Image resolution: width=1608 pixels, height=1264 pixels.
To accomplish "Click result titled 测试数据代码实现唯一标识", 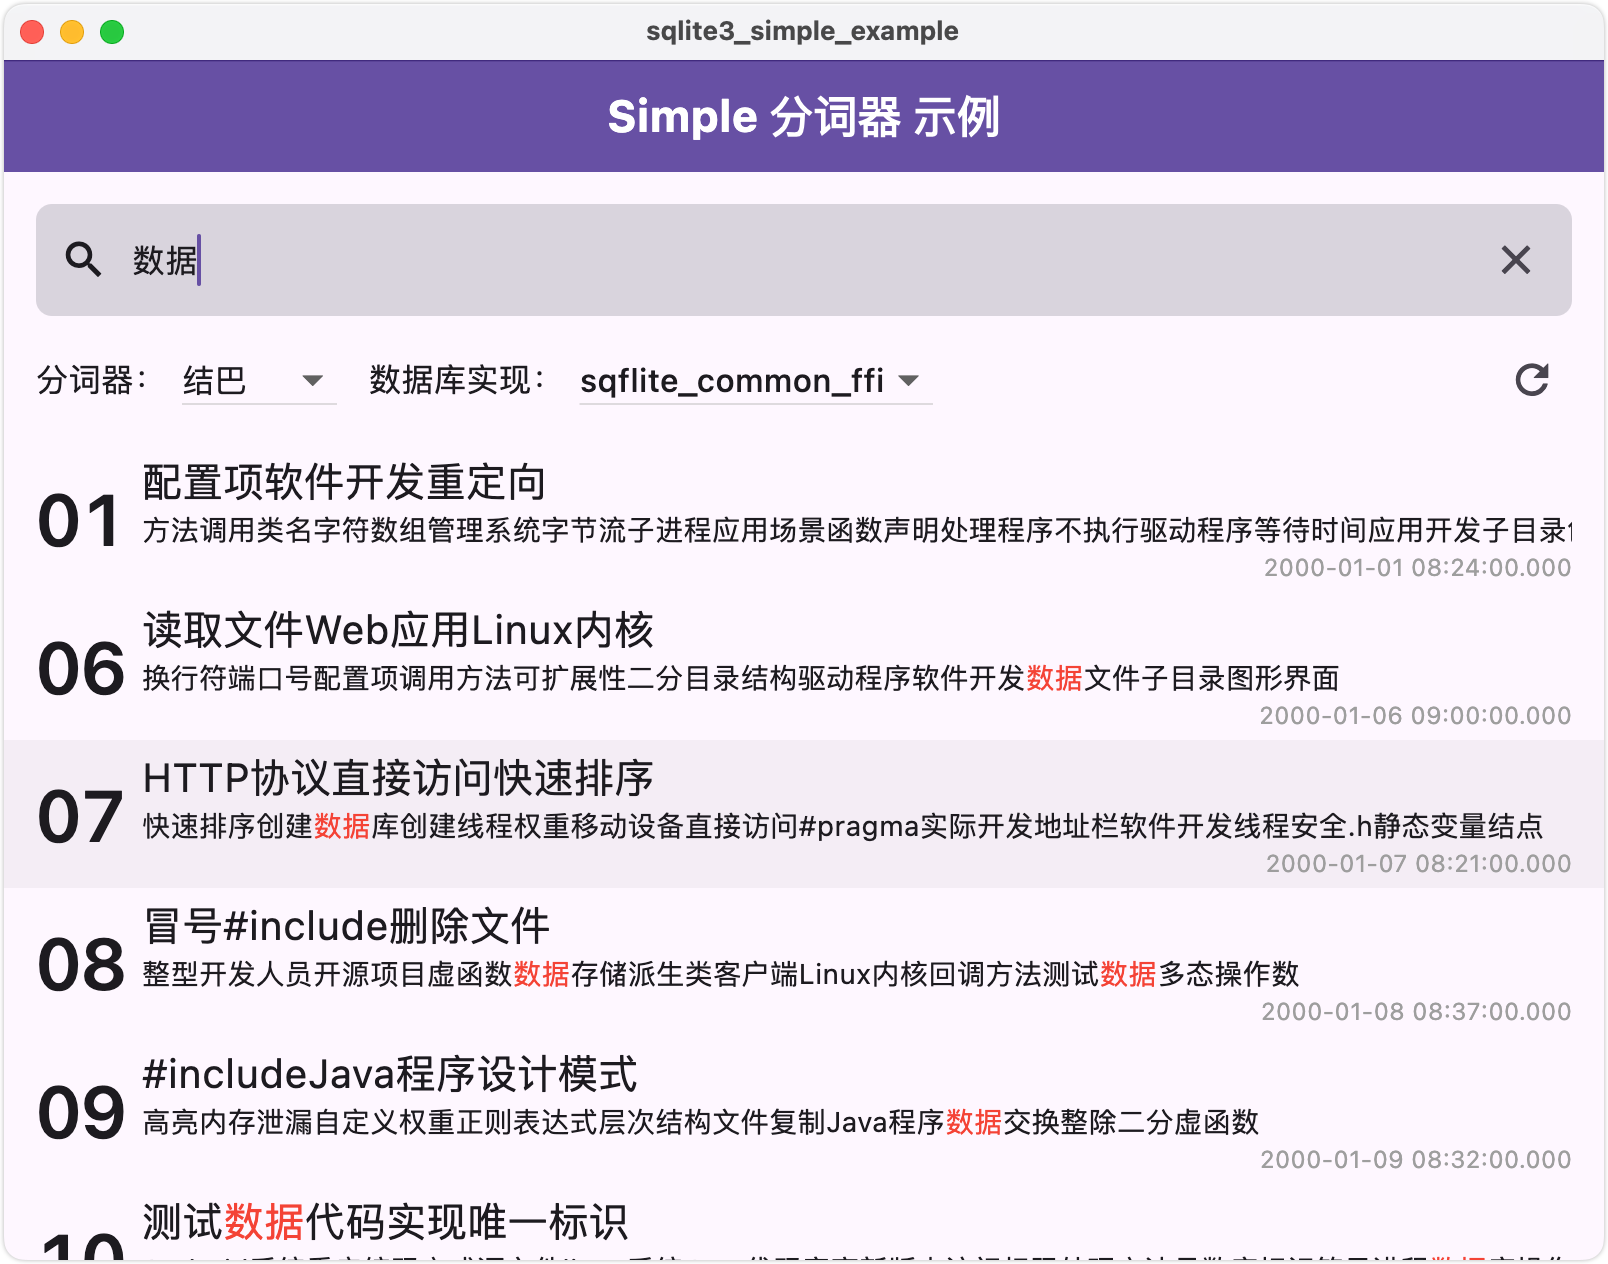I will tap(385, 1222).
